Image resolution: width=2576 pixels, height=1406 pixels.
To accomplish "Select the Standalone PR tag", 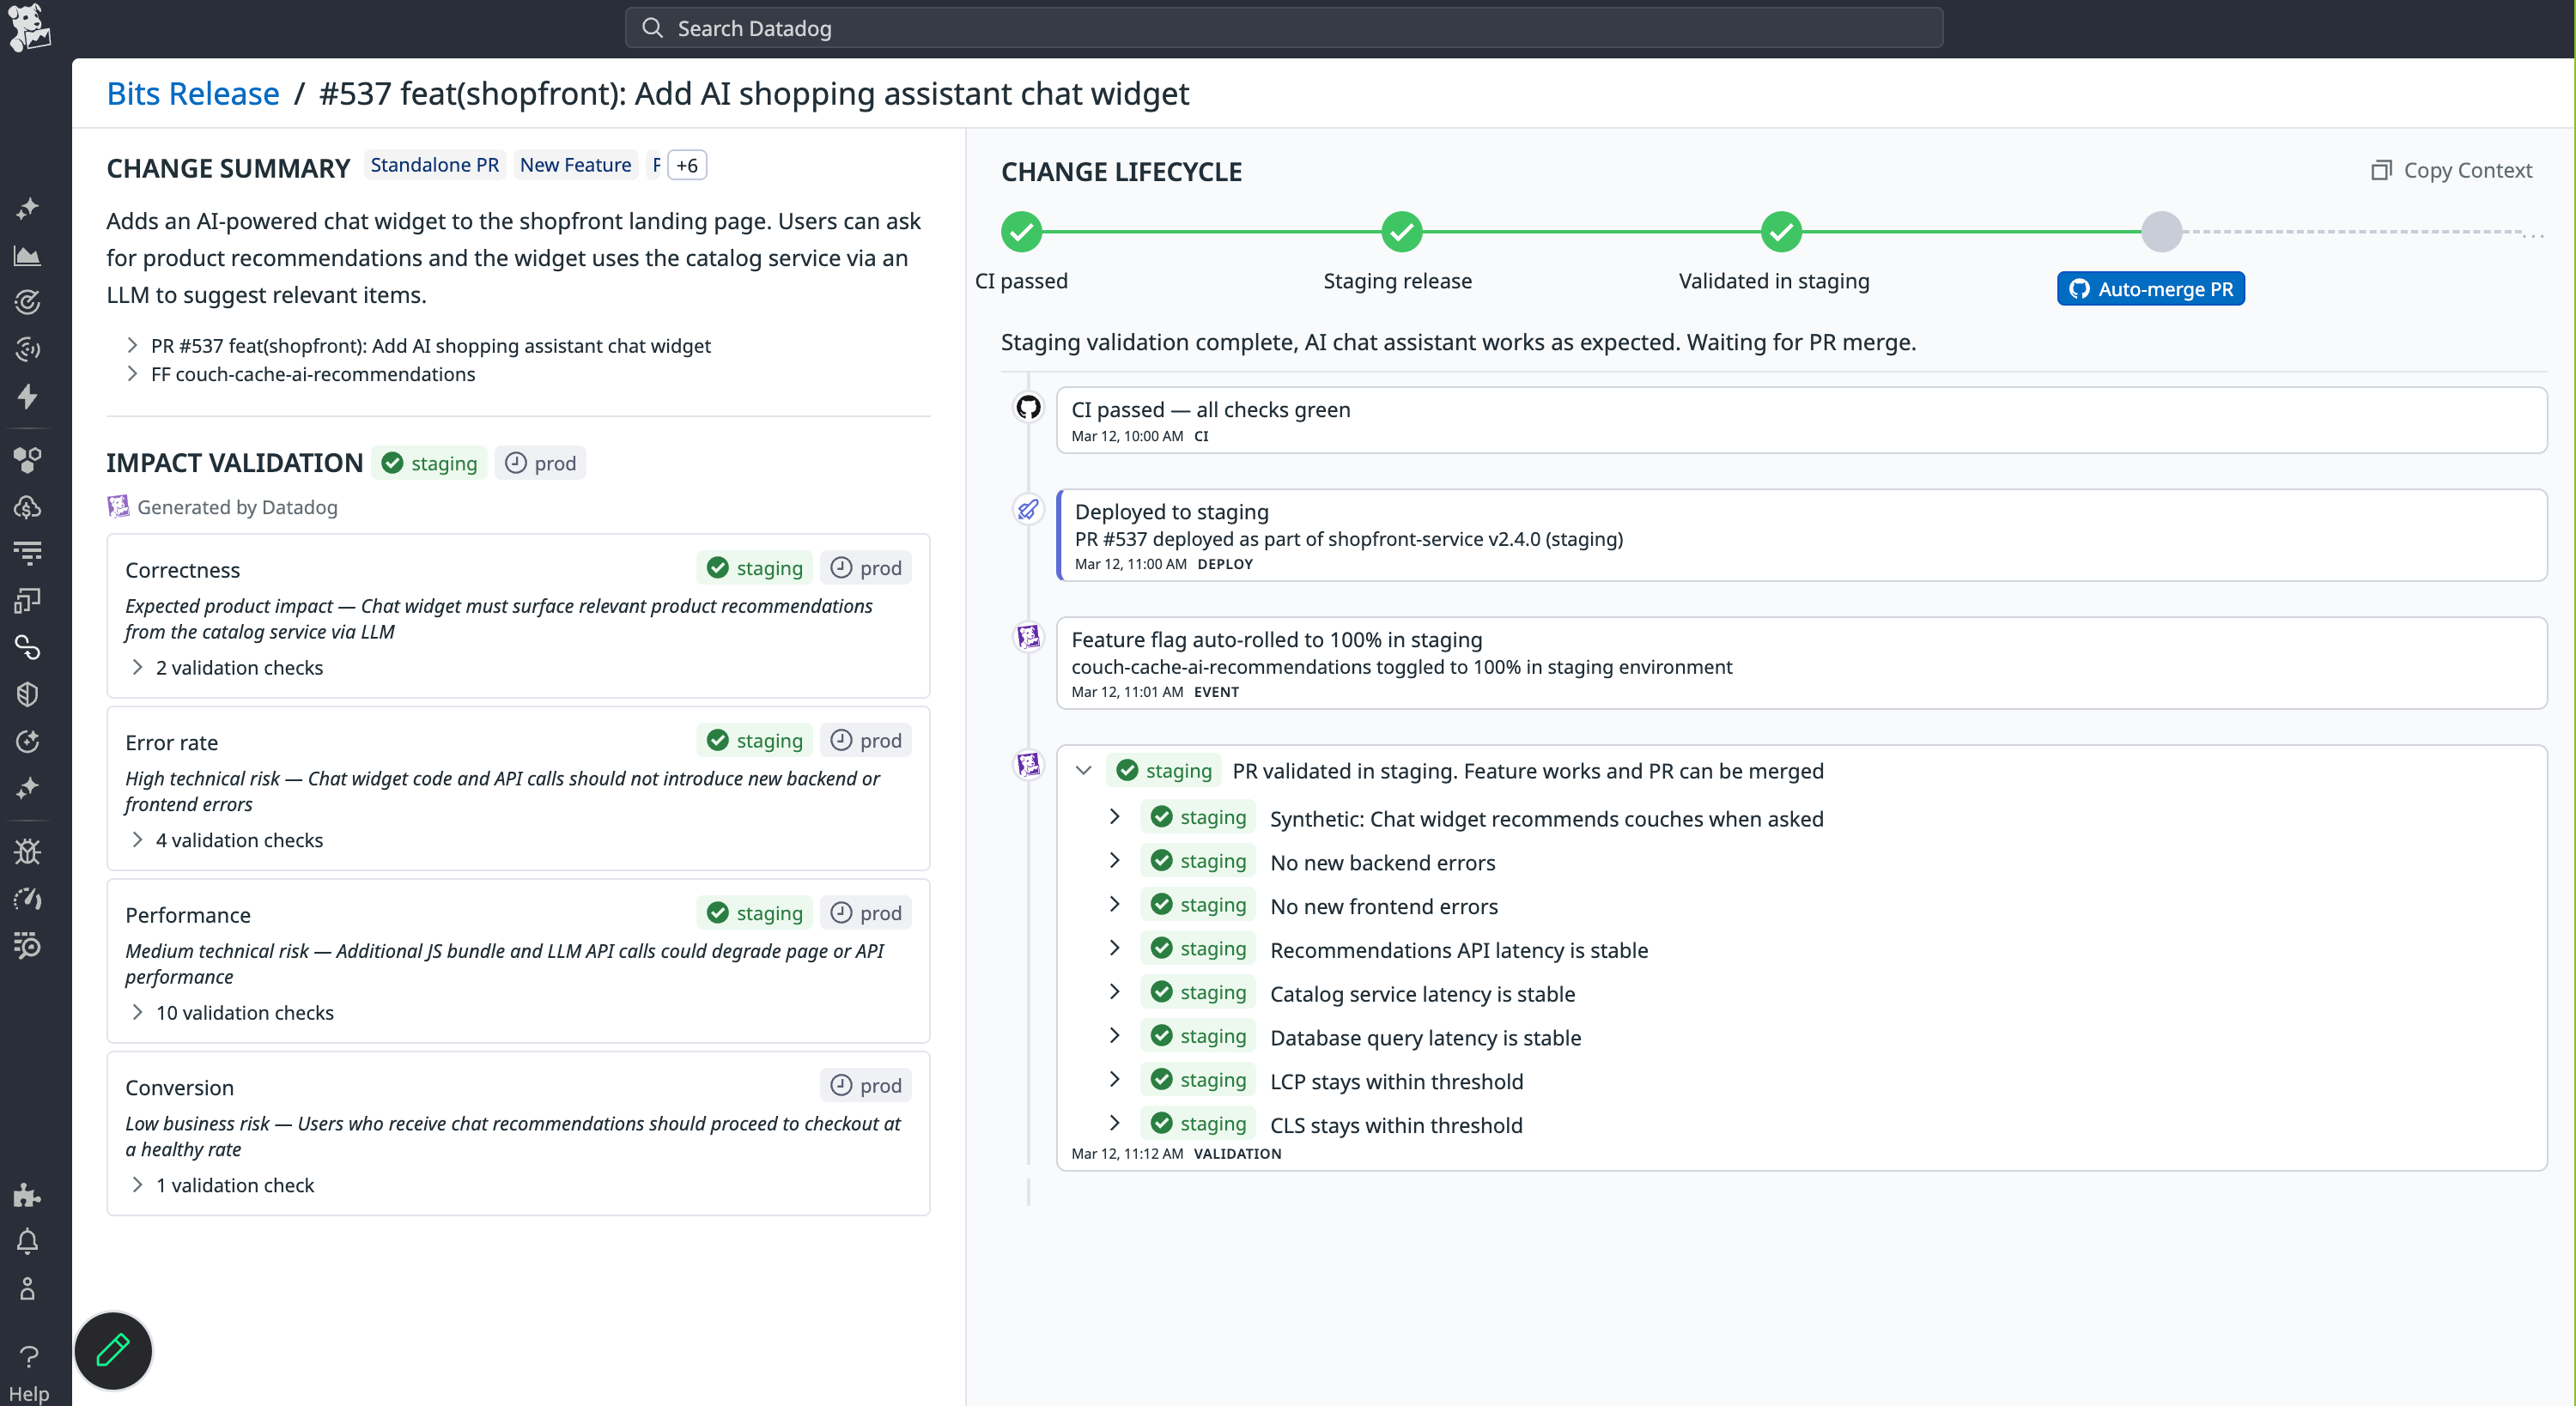I will click(x=434, y=165).
